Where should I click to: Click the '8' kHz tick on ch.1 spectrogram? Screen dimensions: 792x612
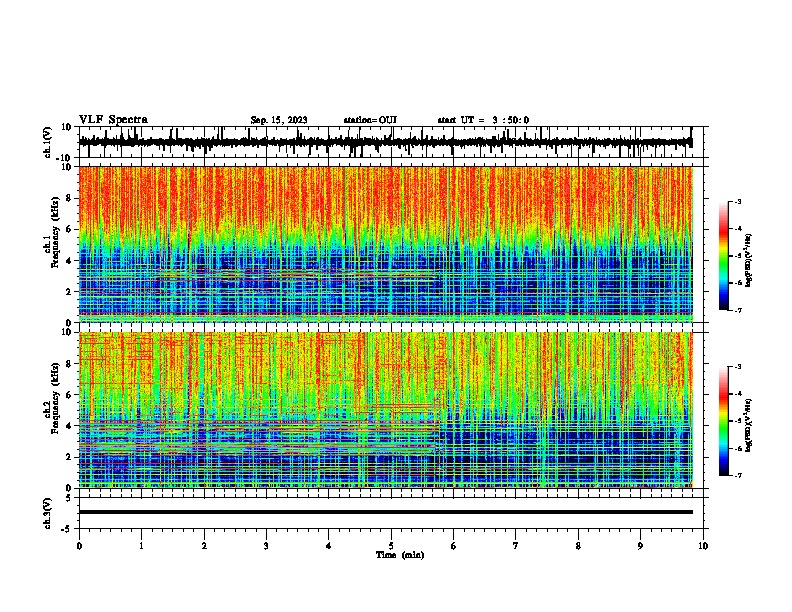click(70, 198)
